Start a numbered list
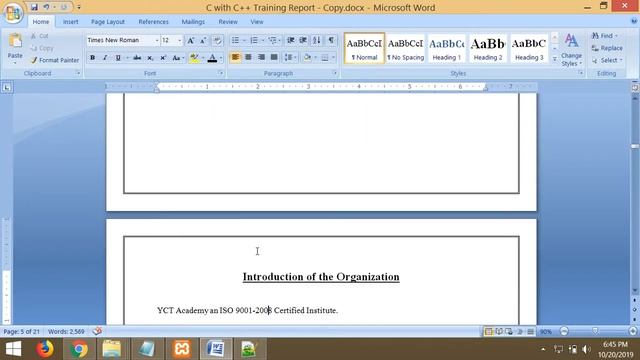The image size is (640, 360). click(x=254, y=40)
